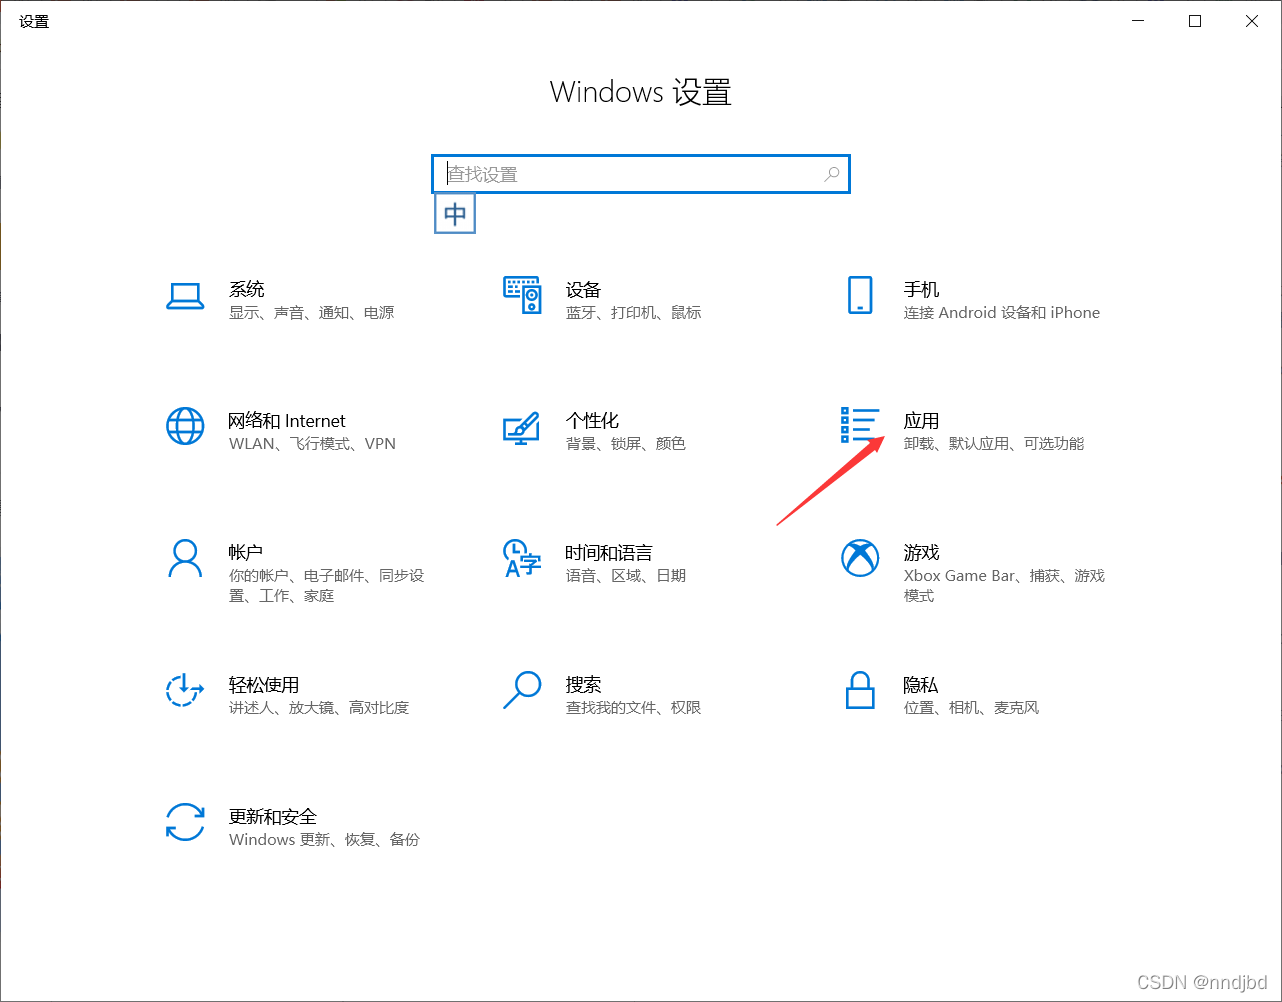Click text Windows 更新、恢复、备份
Screen dimensions: 1282x1002
325,840
